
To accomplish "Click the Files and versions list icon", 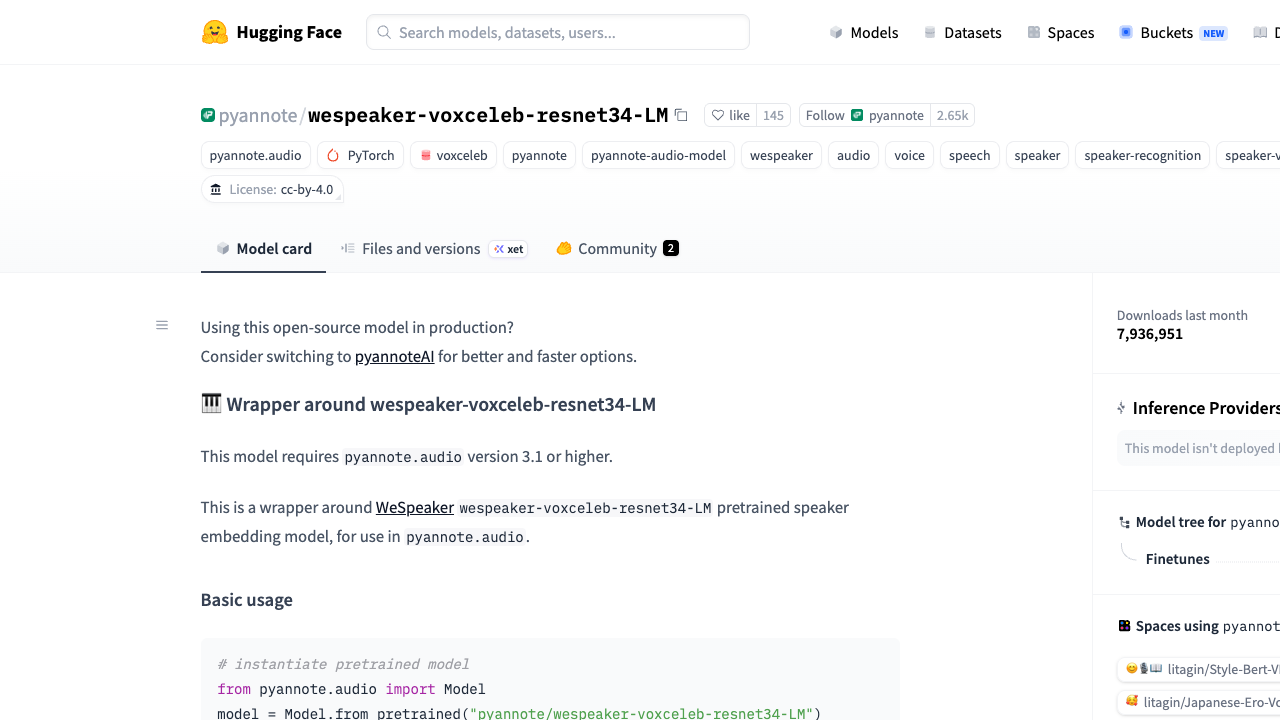I will coord(347,248).
